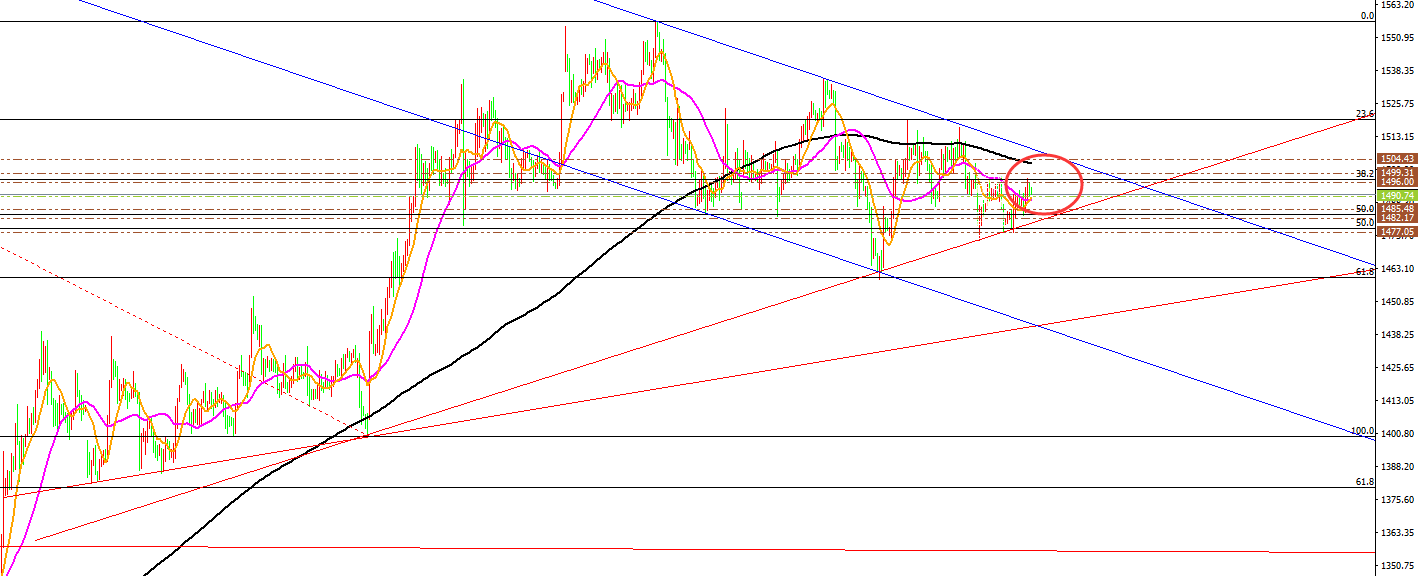Select the 1463.10 price scale value
The height and width of the screenshot is (576, 1418).
tap(1398, 269)
